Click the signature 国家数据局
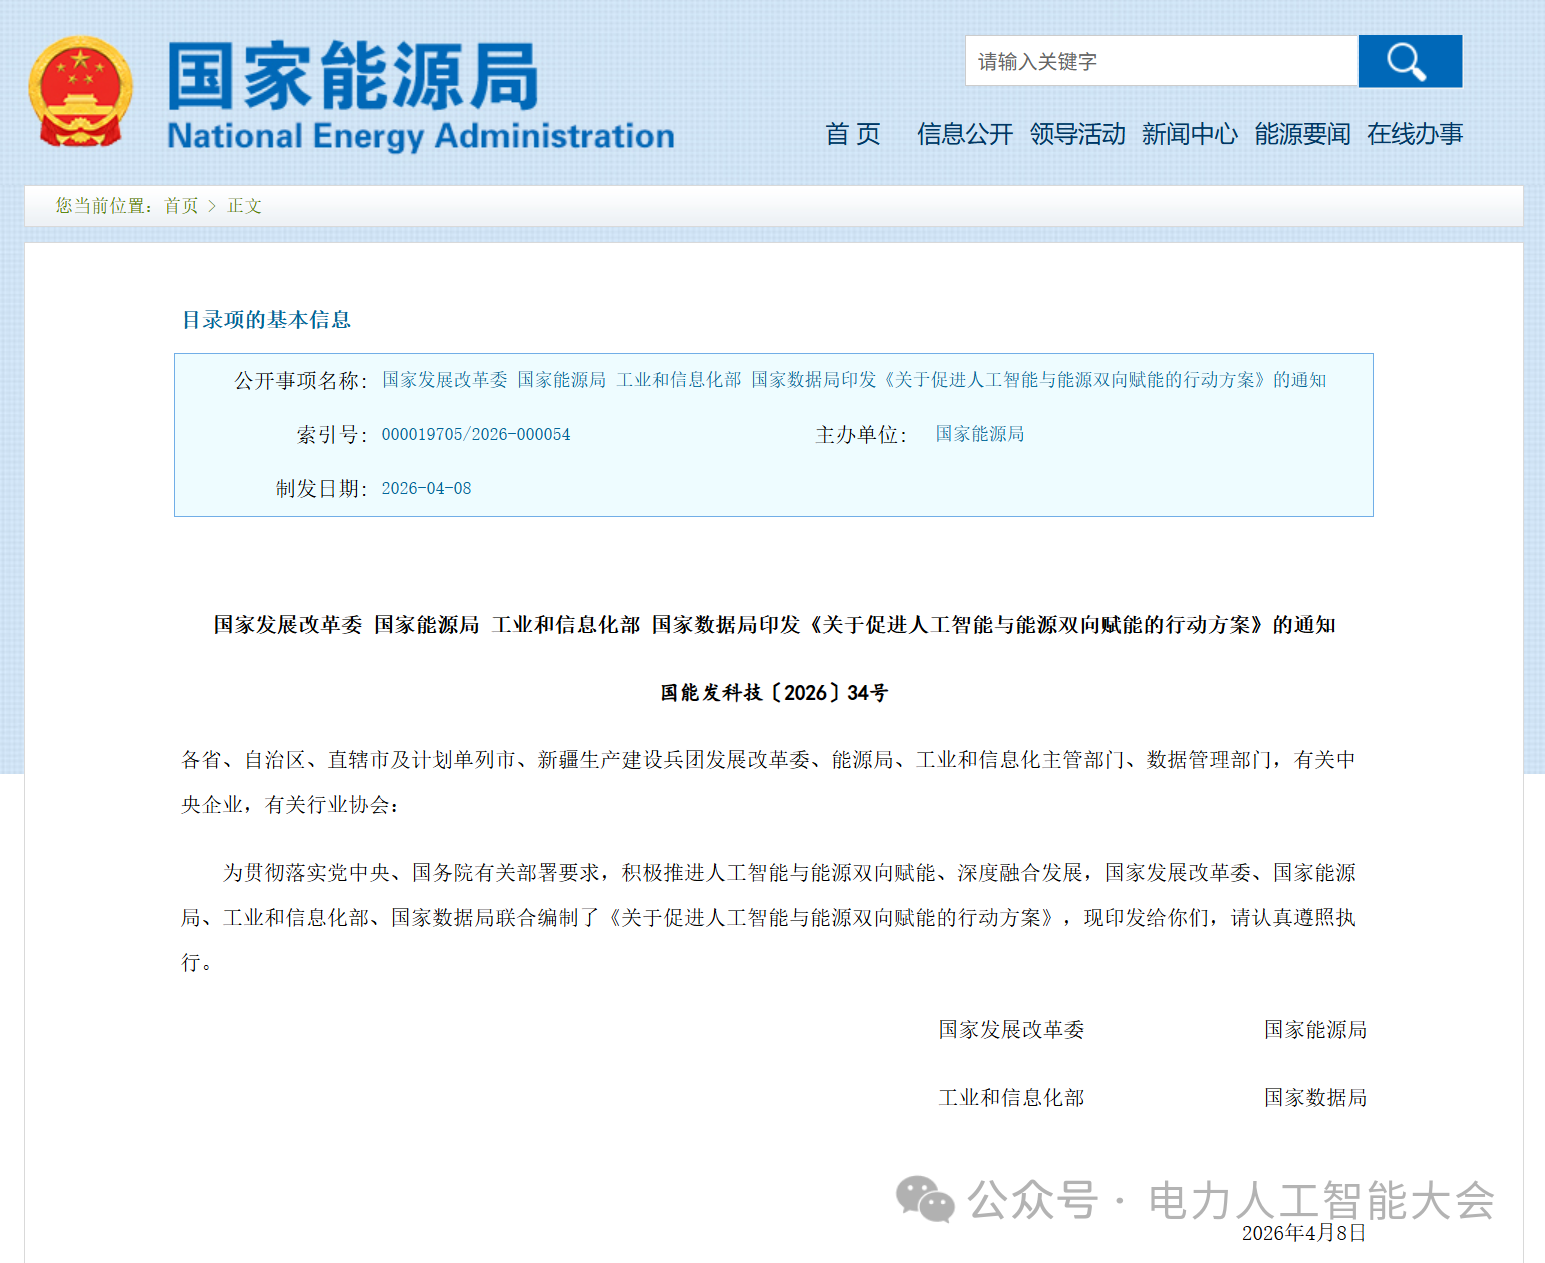The height and width of the screenshot is (1263, 1545). 1315,1098
